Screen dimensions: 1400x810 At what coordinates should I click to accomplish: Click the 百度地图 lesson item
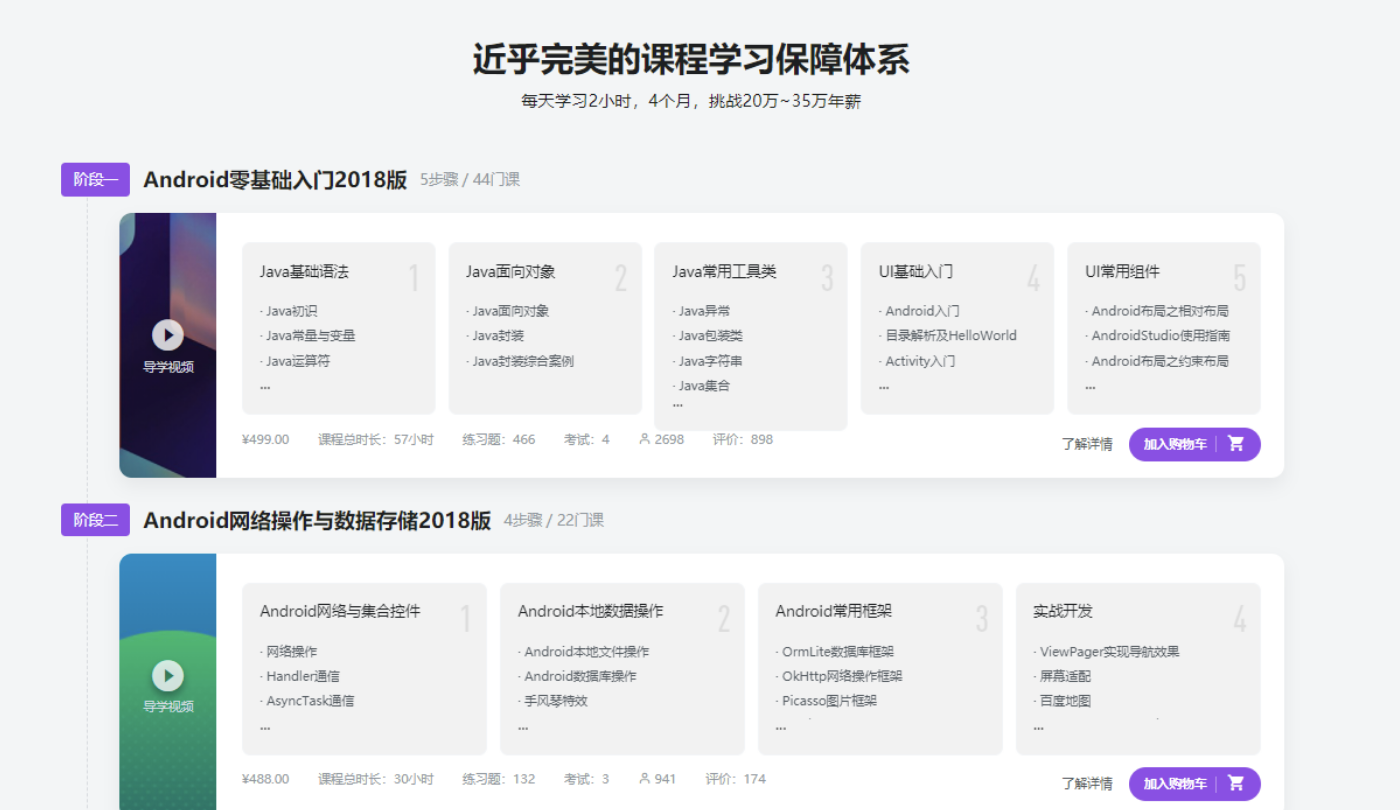(1063, 701)
